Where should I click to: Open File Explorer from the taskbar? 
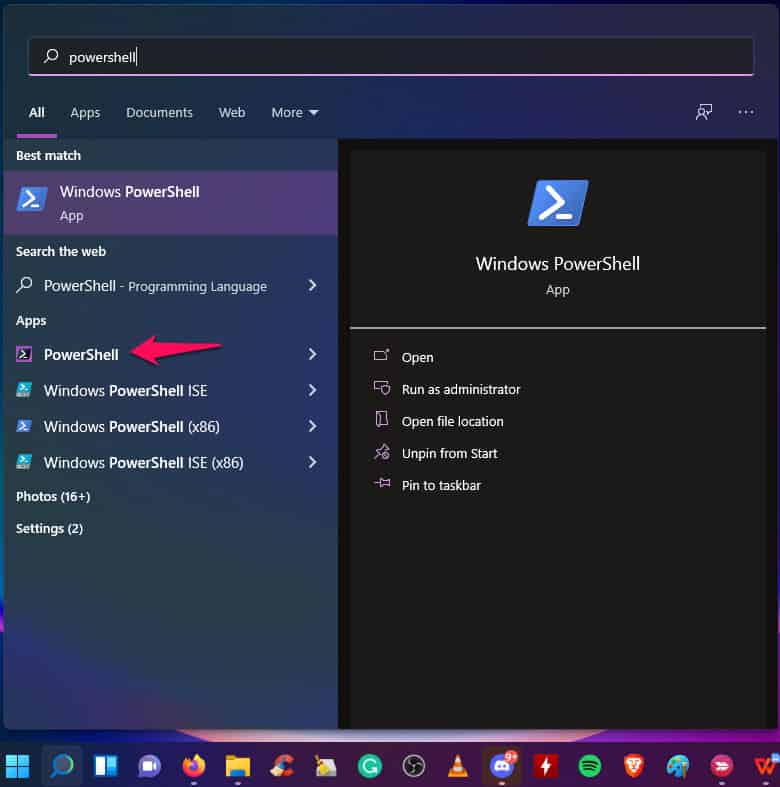pos(237,766)
